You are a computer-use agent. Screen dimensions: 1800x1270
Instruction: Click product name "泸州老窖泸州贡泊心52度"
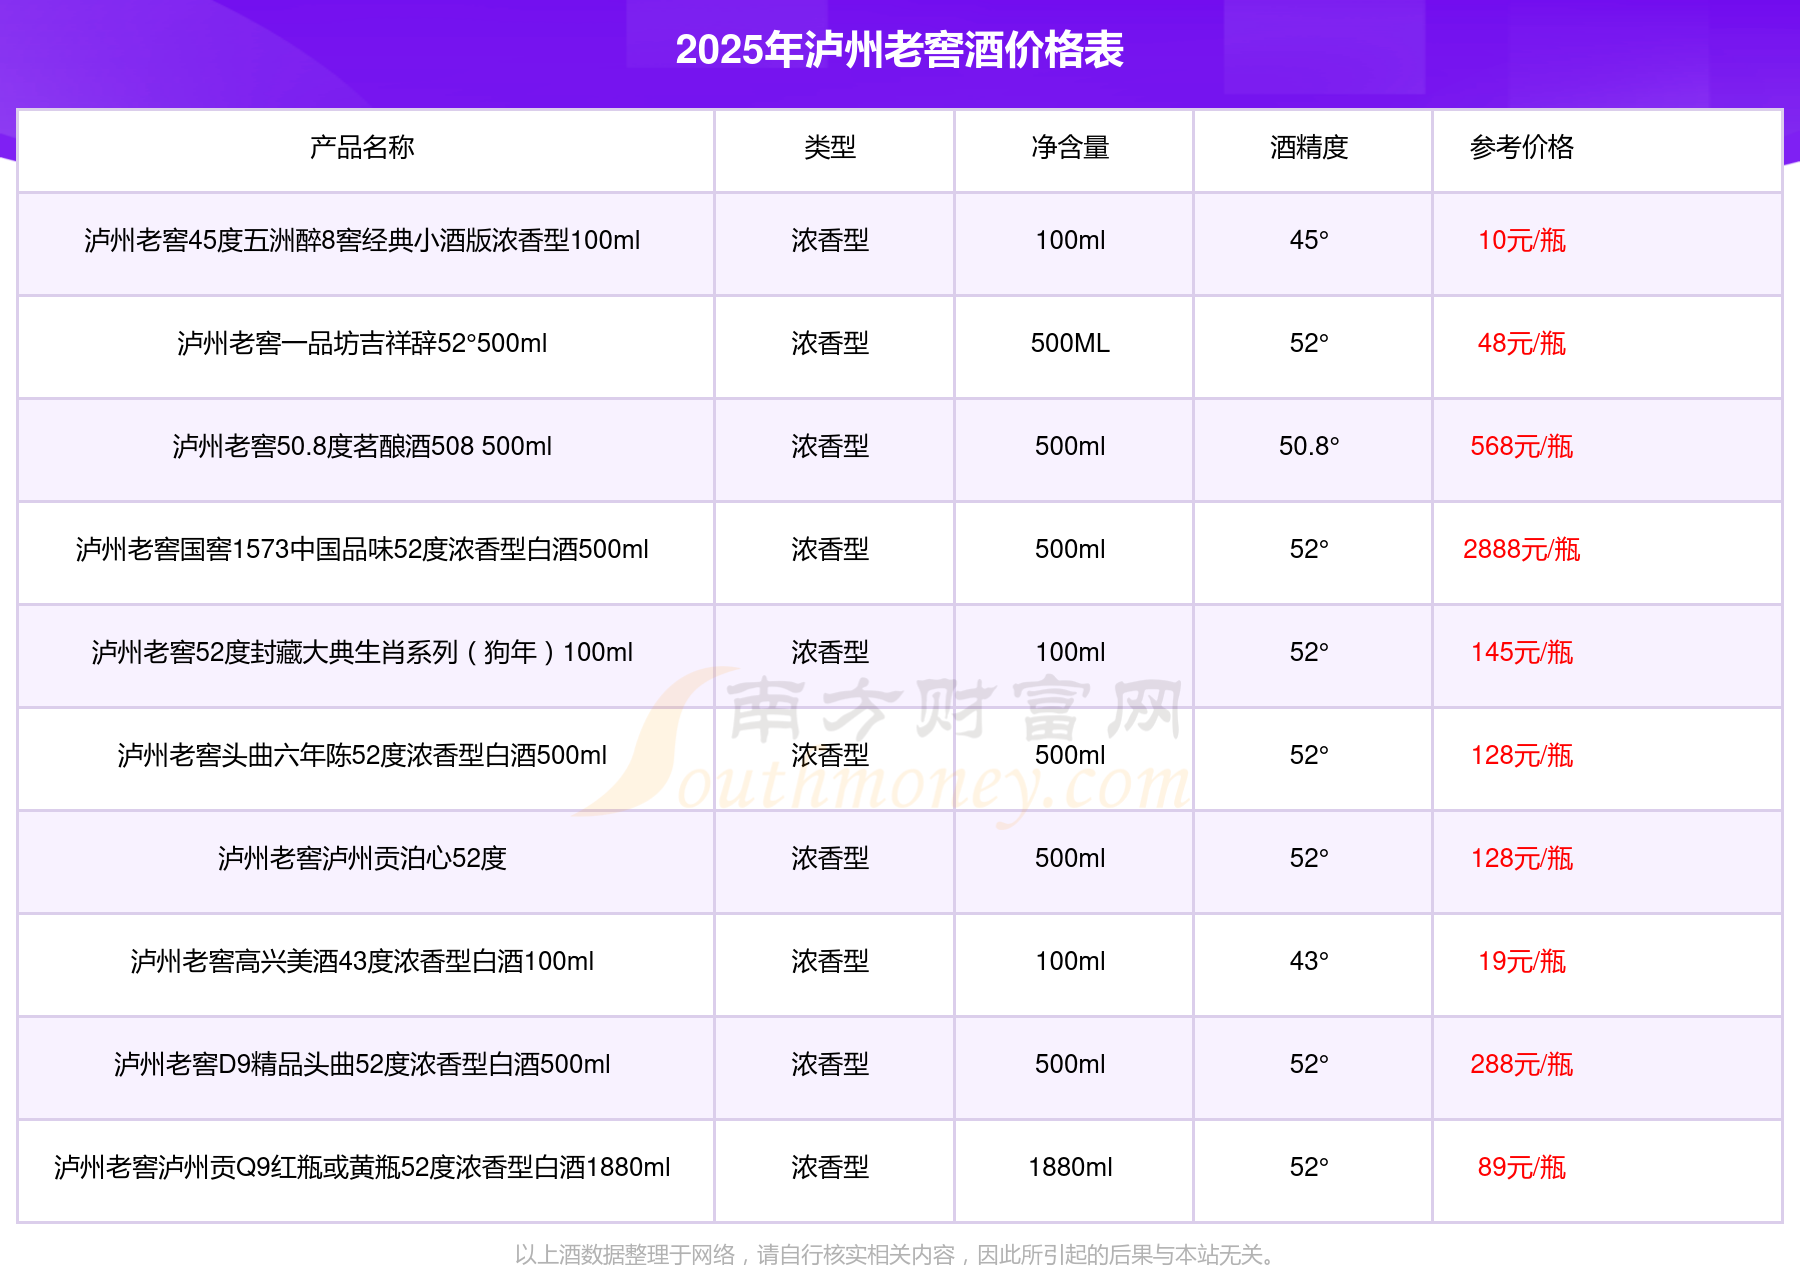(362, 858)
